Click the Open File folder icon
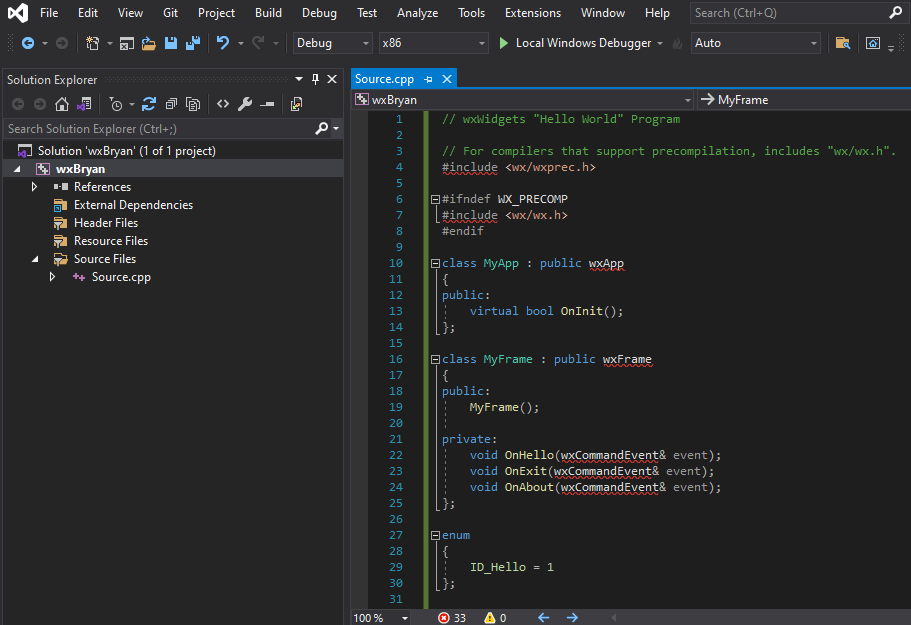This screenshot has width=911, height=625. (x=149, y=43)
